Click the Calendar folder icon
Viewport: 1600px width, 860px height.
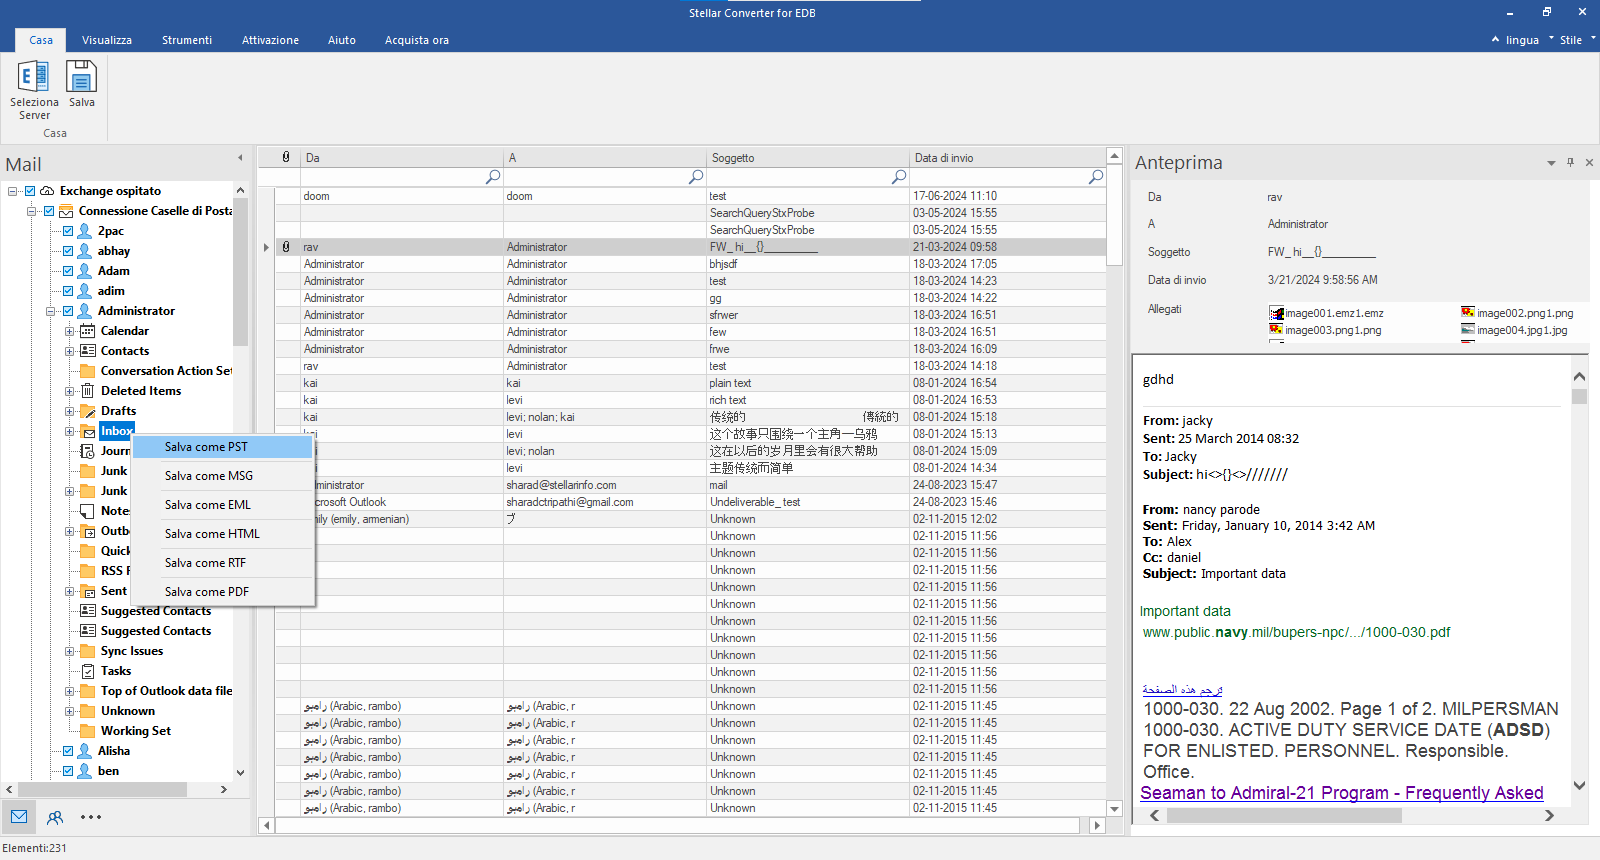click(88, 331)
